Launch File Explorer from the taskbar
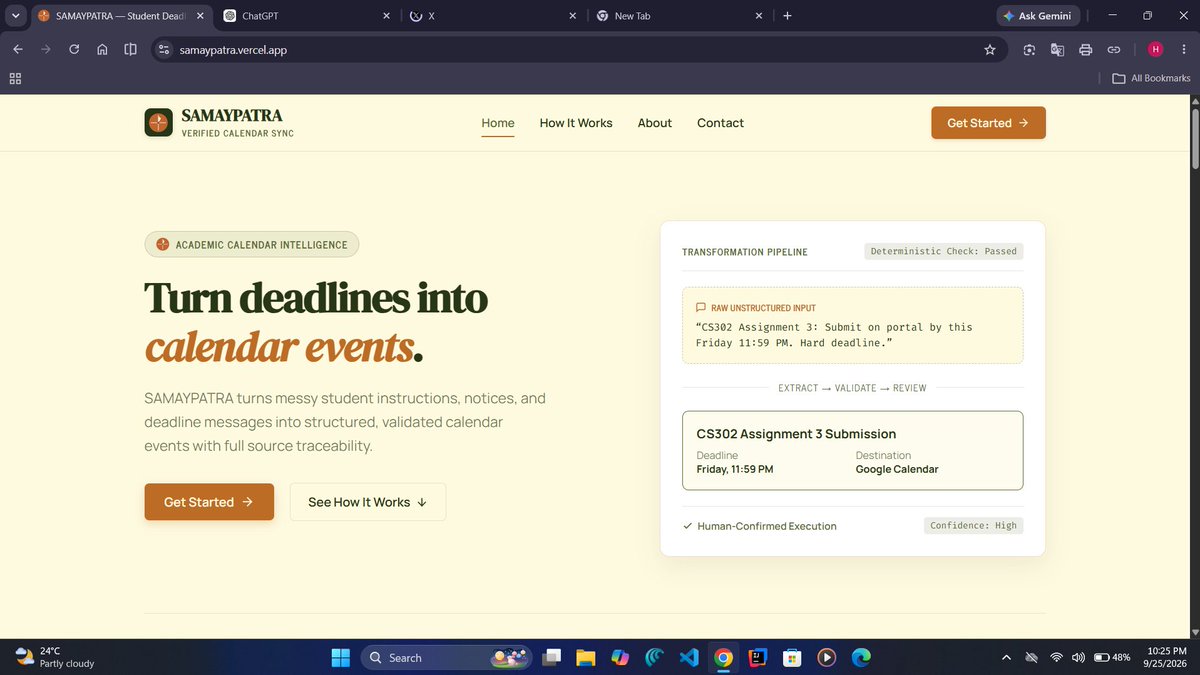Screen dimensions: 1200x675 pyautogui.click(x=586, y=657)
